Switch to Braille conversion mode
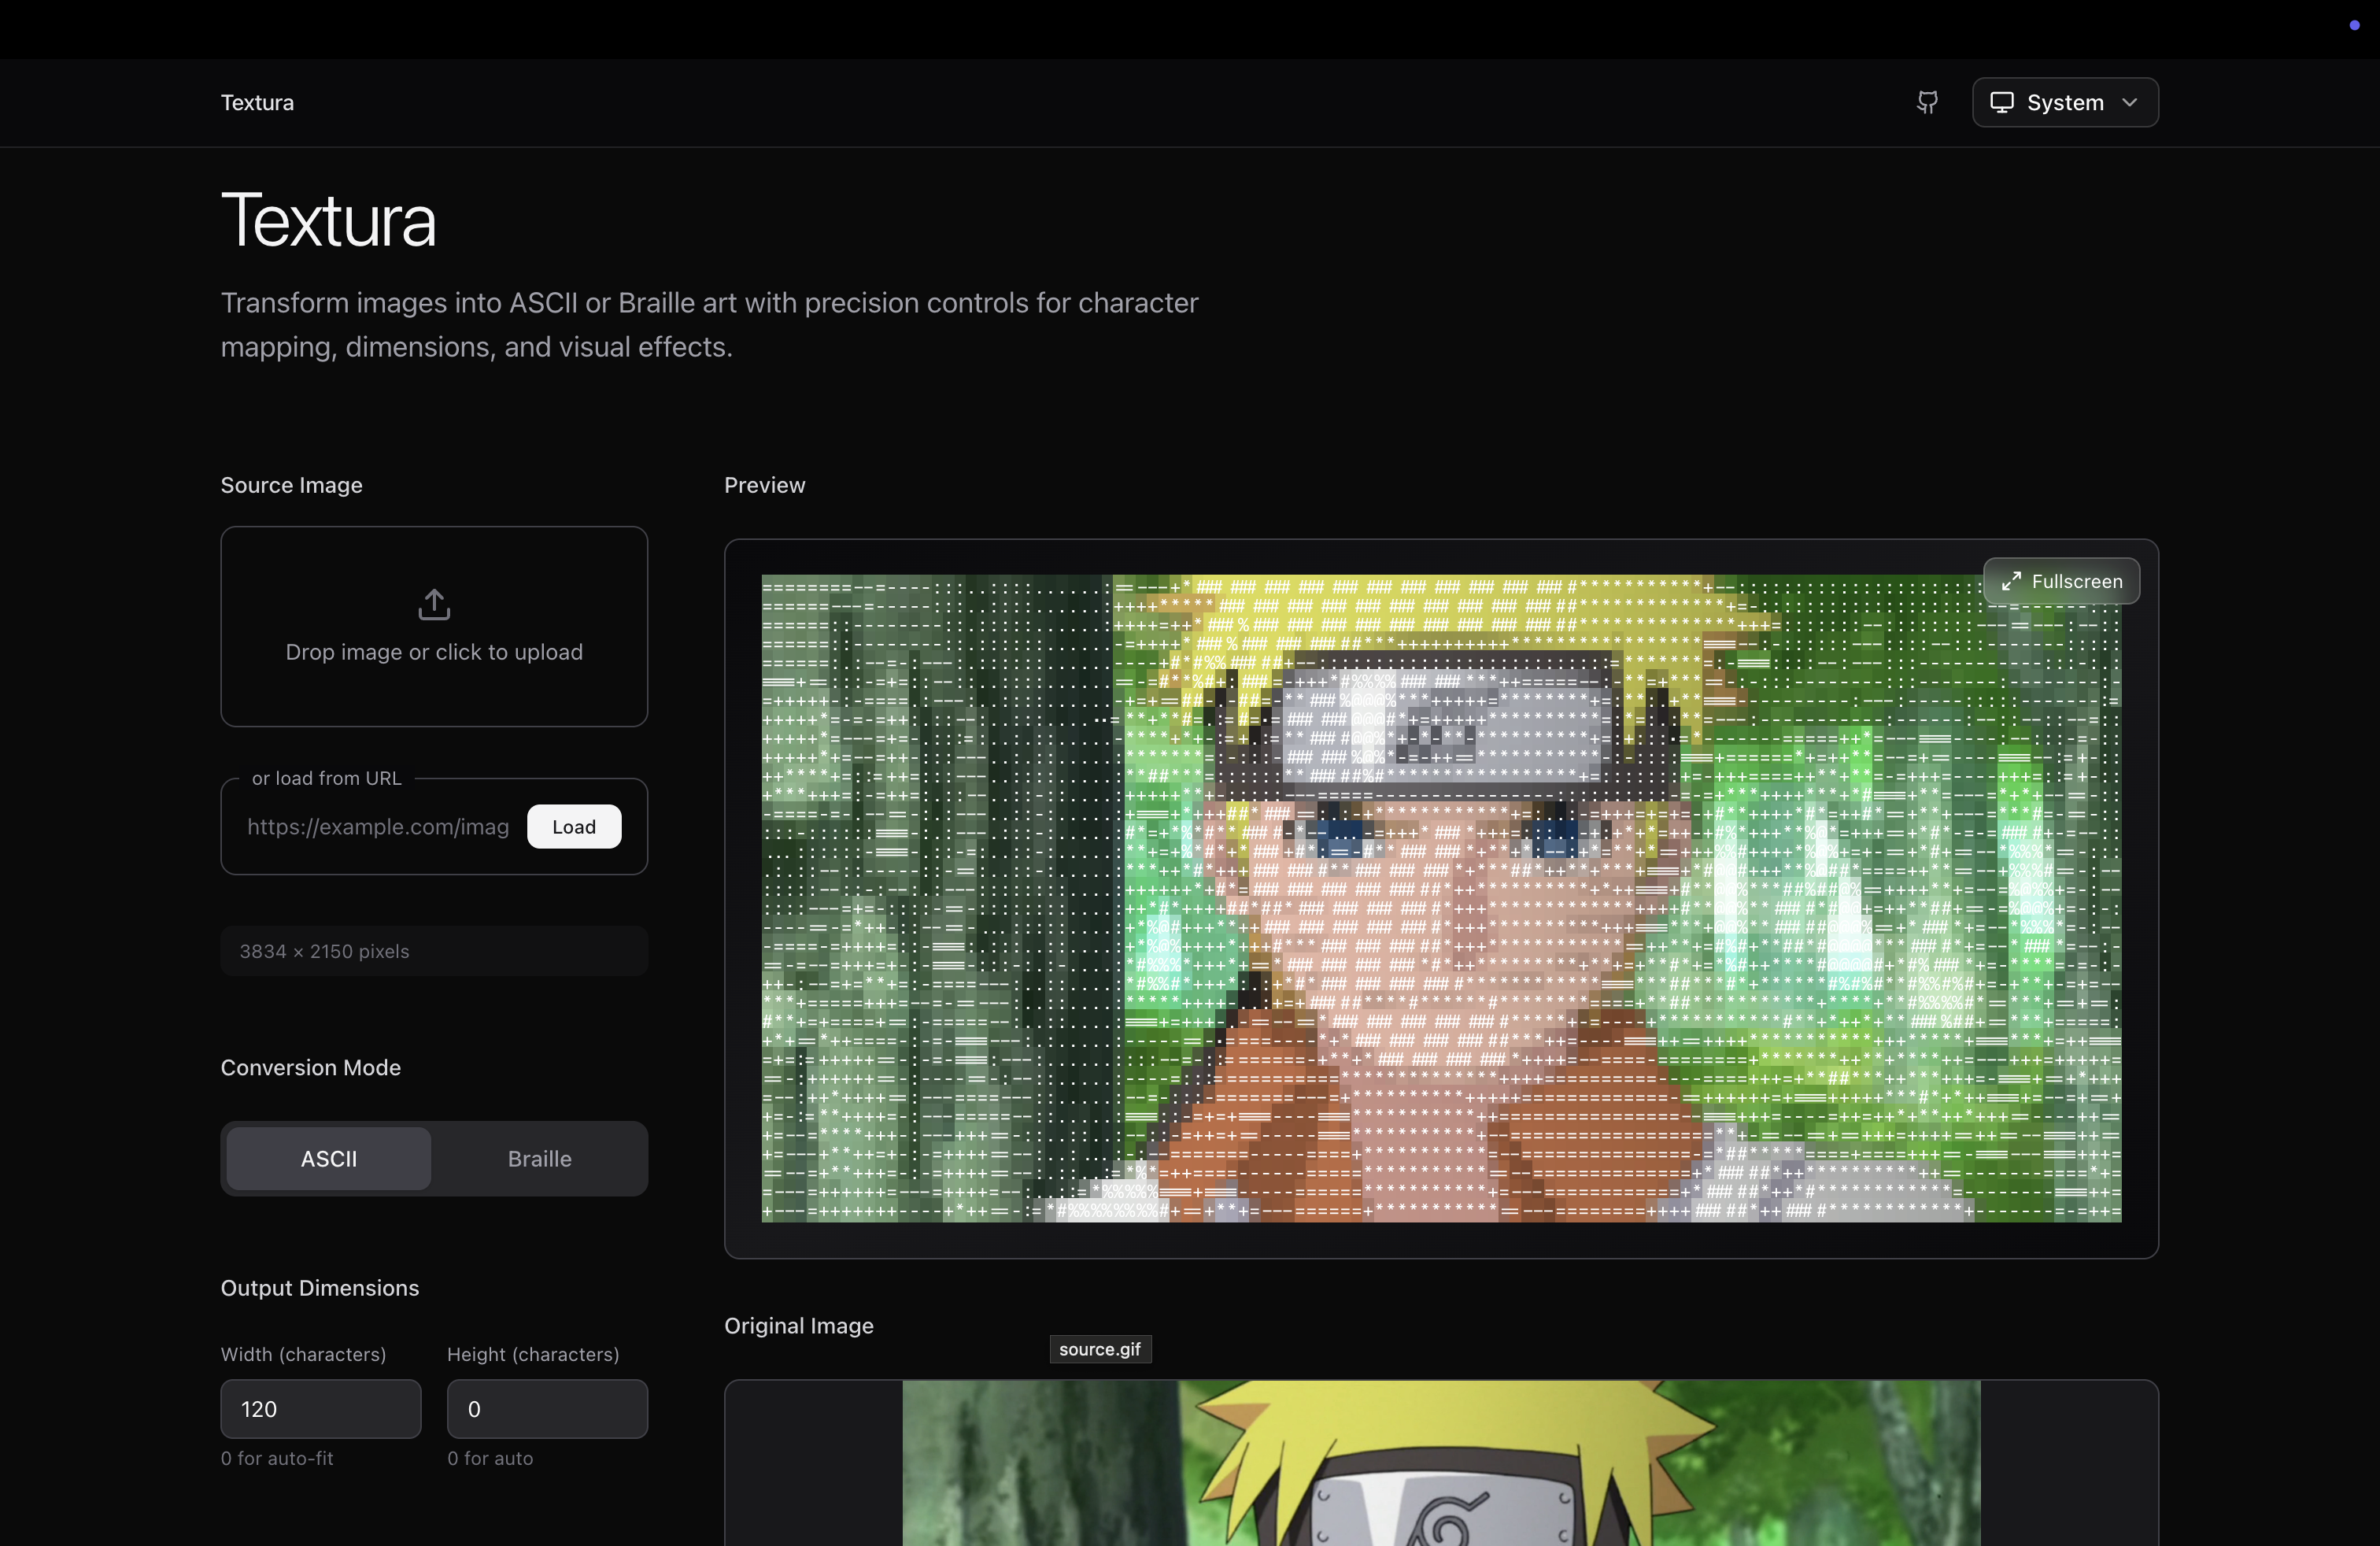 (x=539, y=1159)
